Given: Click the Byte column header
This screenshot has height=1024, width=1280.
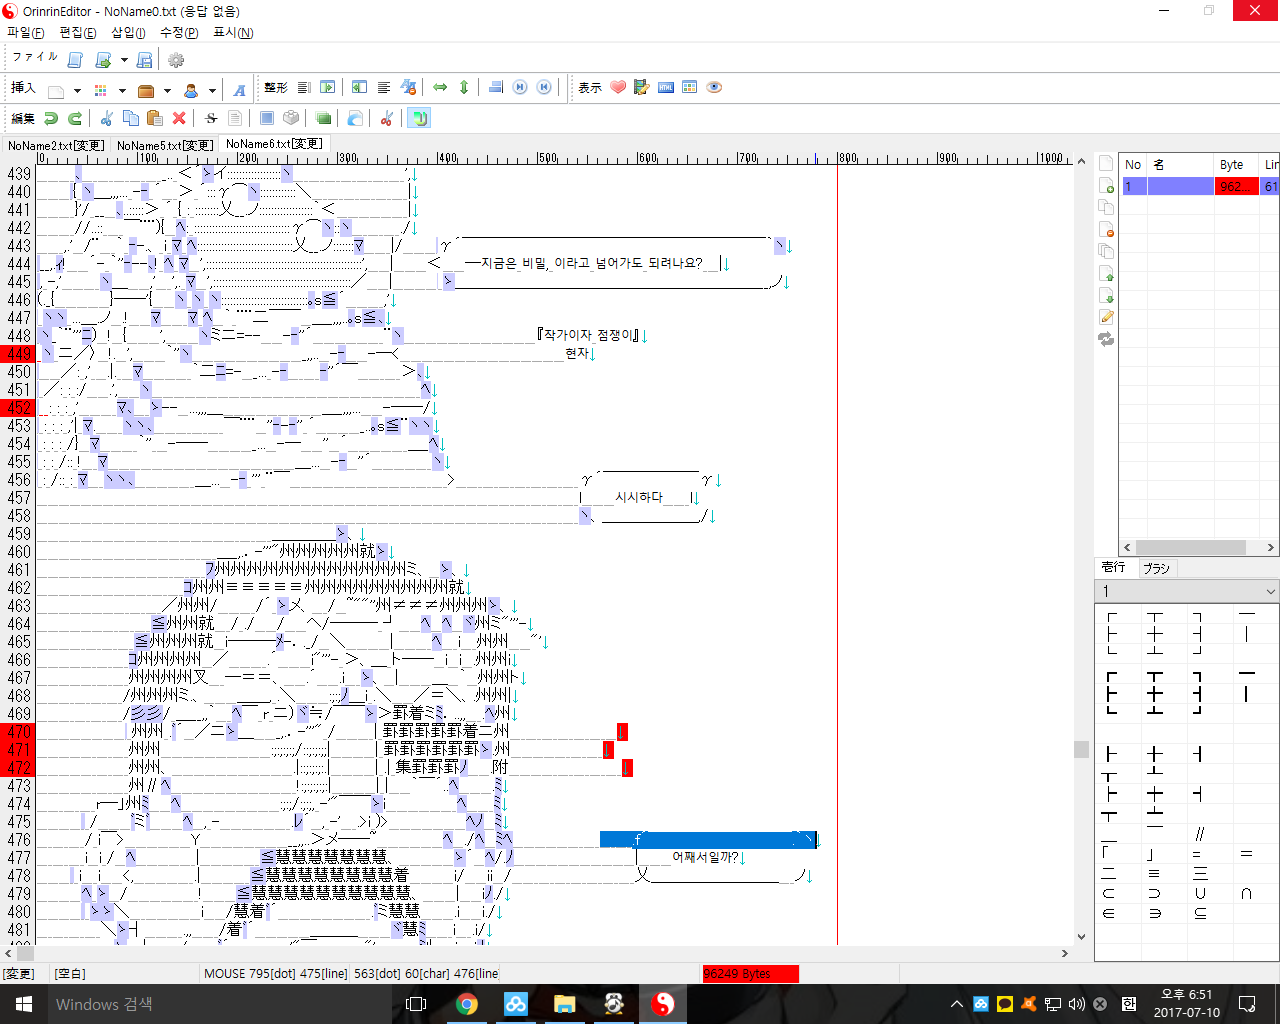Looking at the screenshot, I should [1232, 165].
